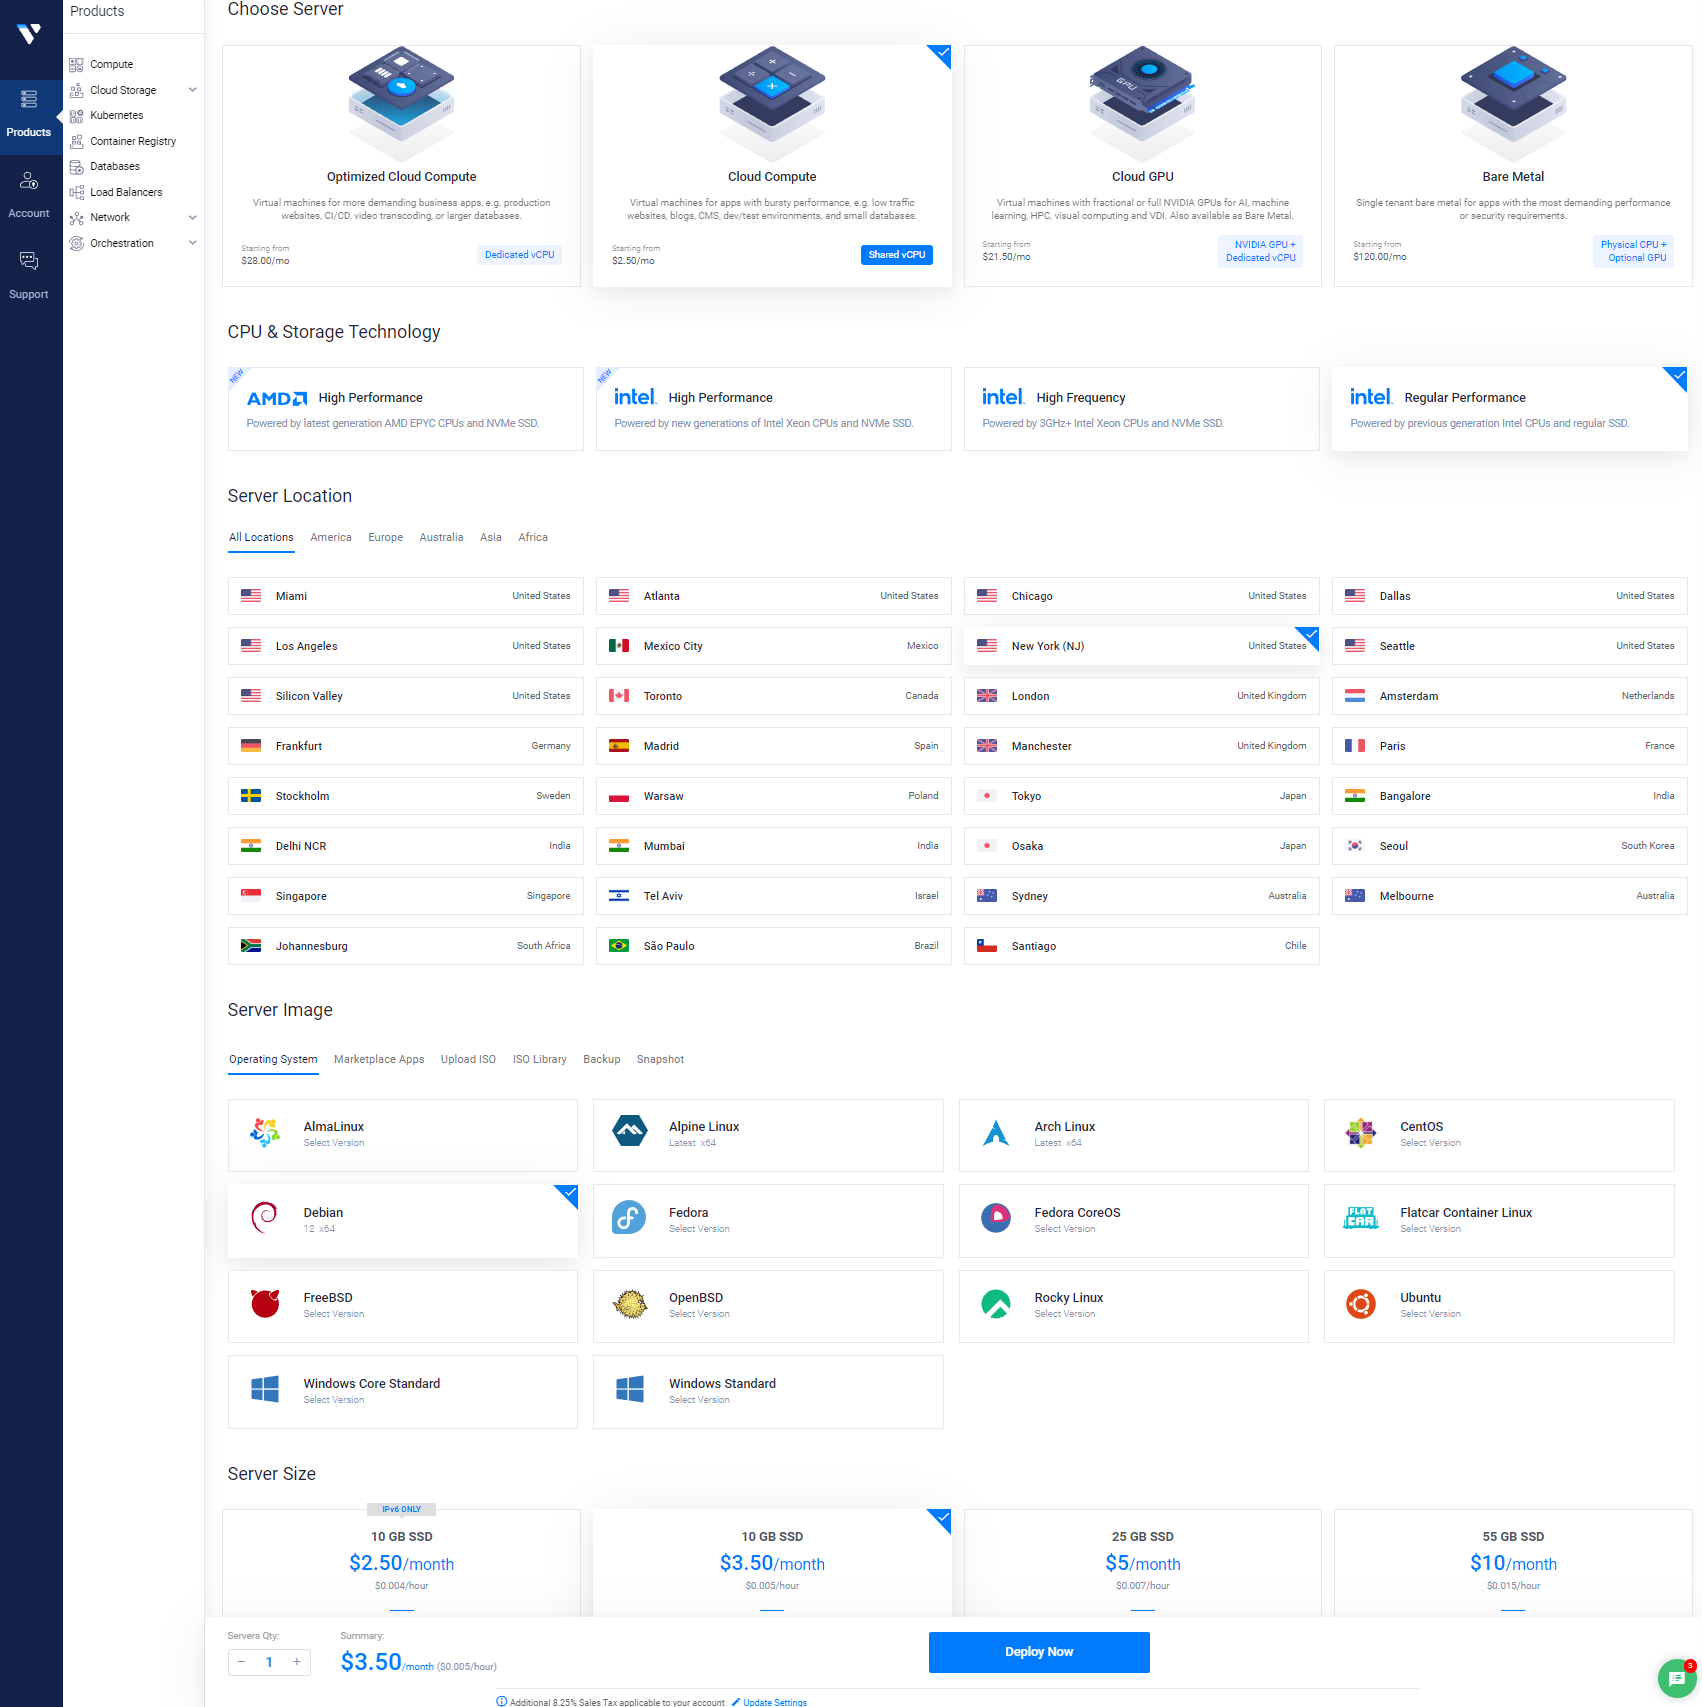The image size is (1702, 1707).
Task: Switch to the Europe locations tab
Action: (385, 538)
